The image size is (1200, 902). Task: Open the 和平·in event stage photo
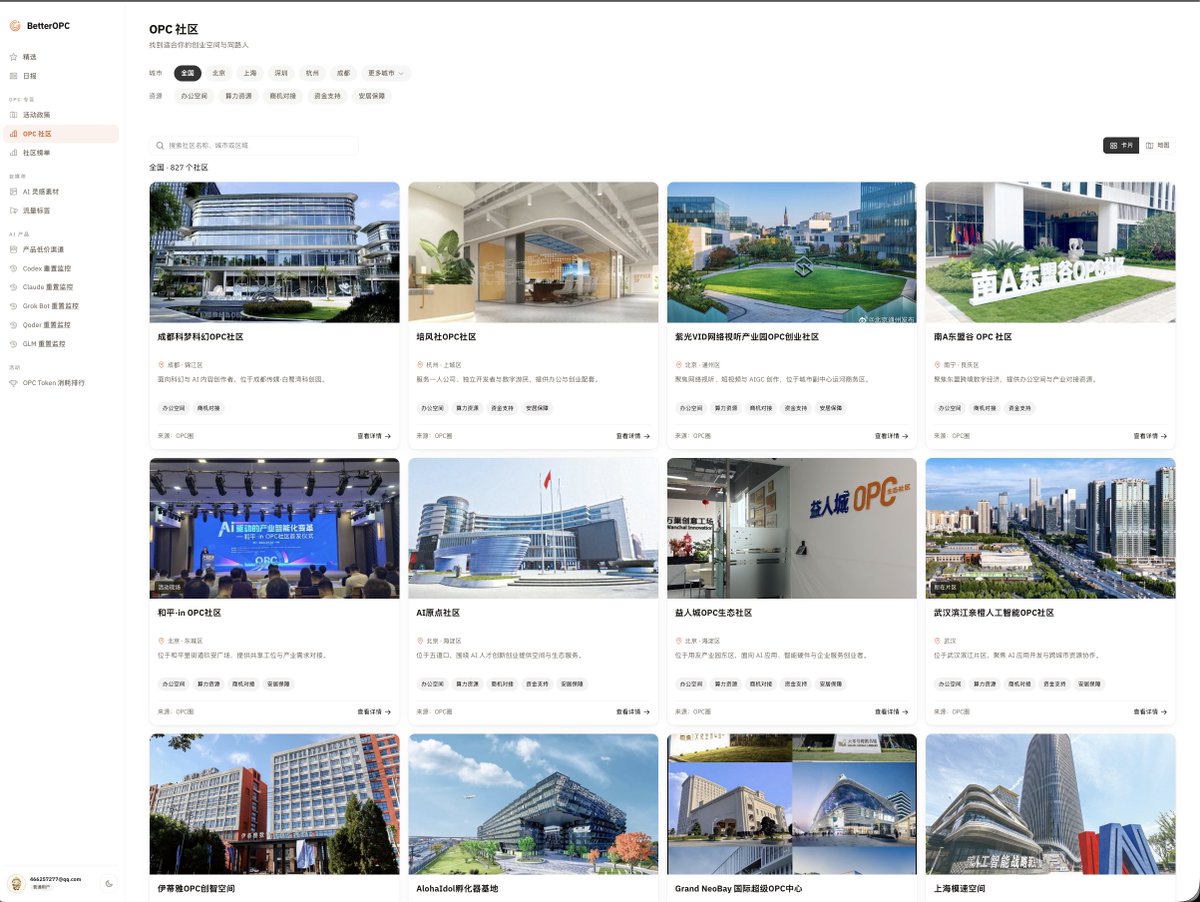(x=274, y=528)
